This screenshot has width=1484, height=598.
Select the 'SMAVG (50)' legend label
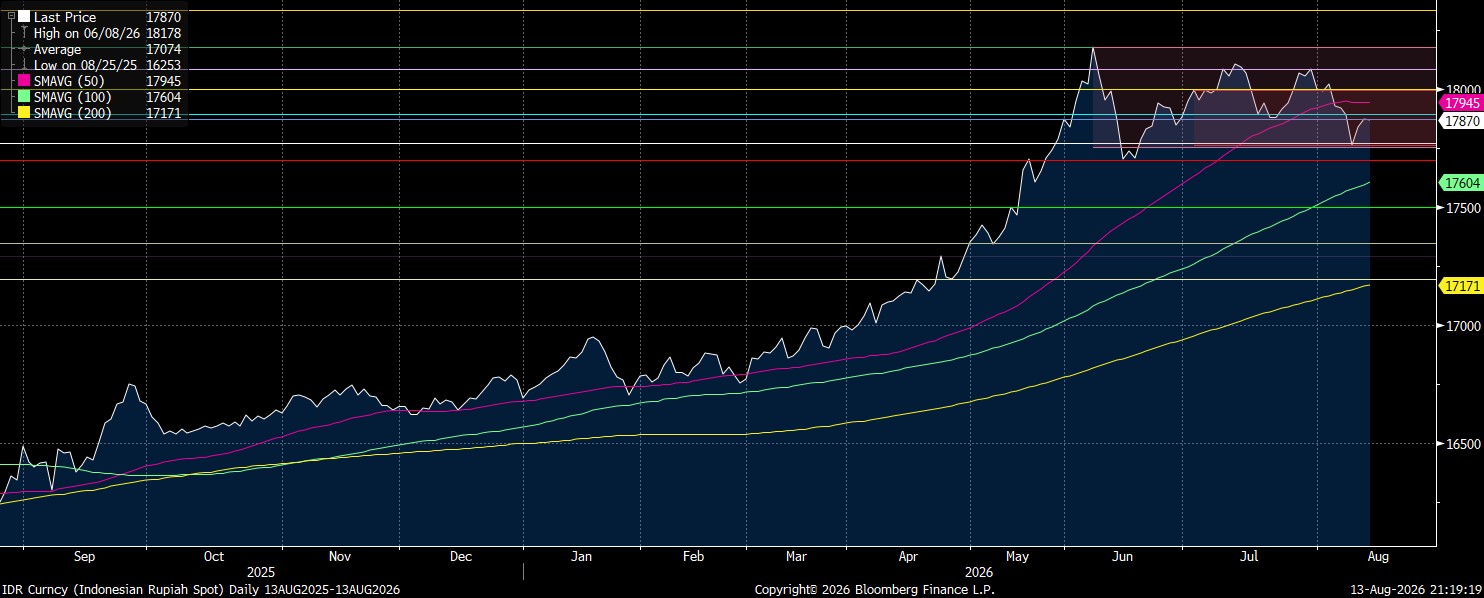(x=68, y=81)
